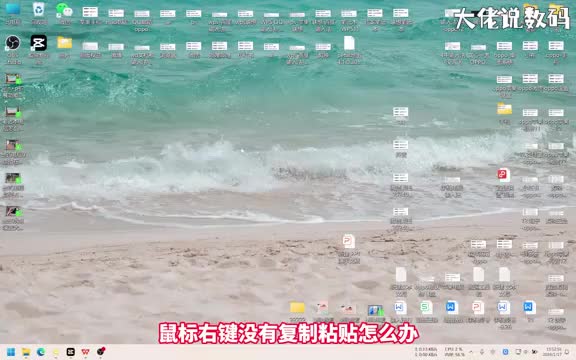Click the microphone icon in system tray

click(482, 352)
